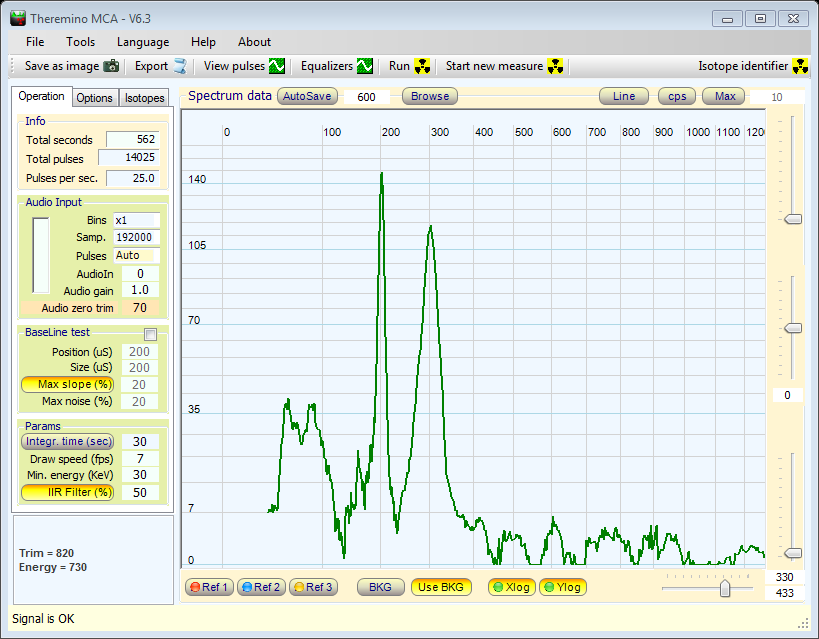The width and height of the screenshot is (819, 639).
Task: Open the Isotope identifier icon
Action: click(800, 66)
